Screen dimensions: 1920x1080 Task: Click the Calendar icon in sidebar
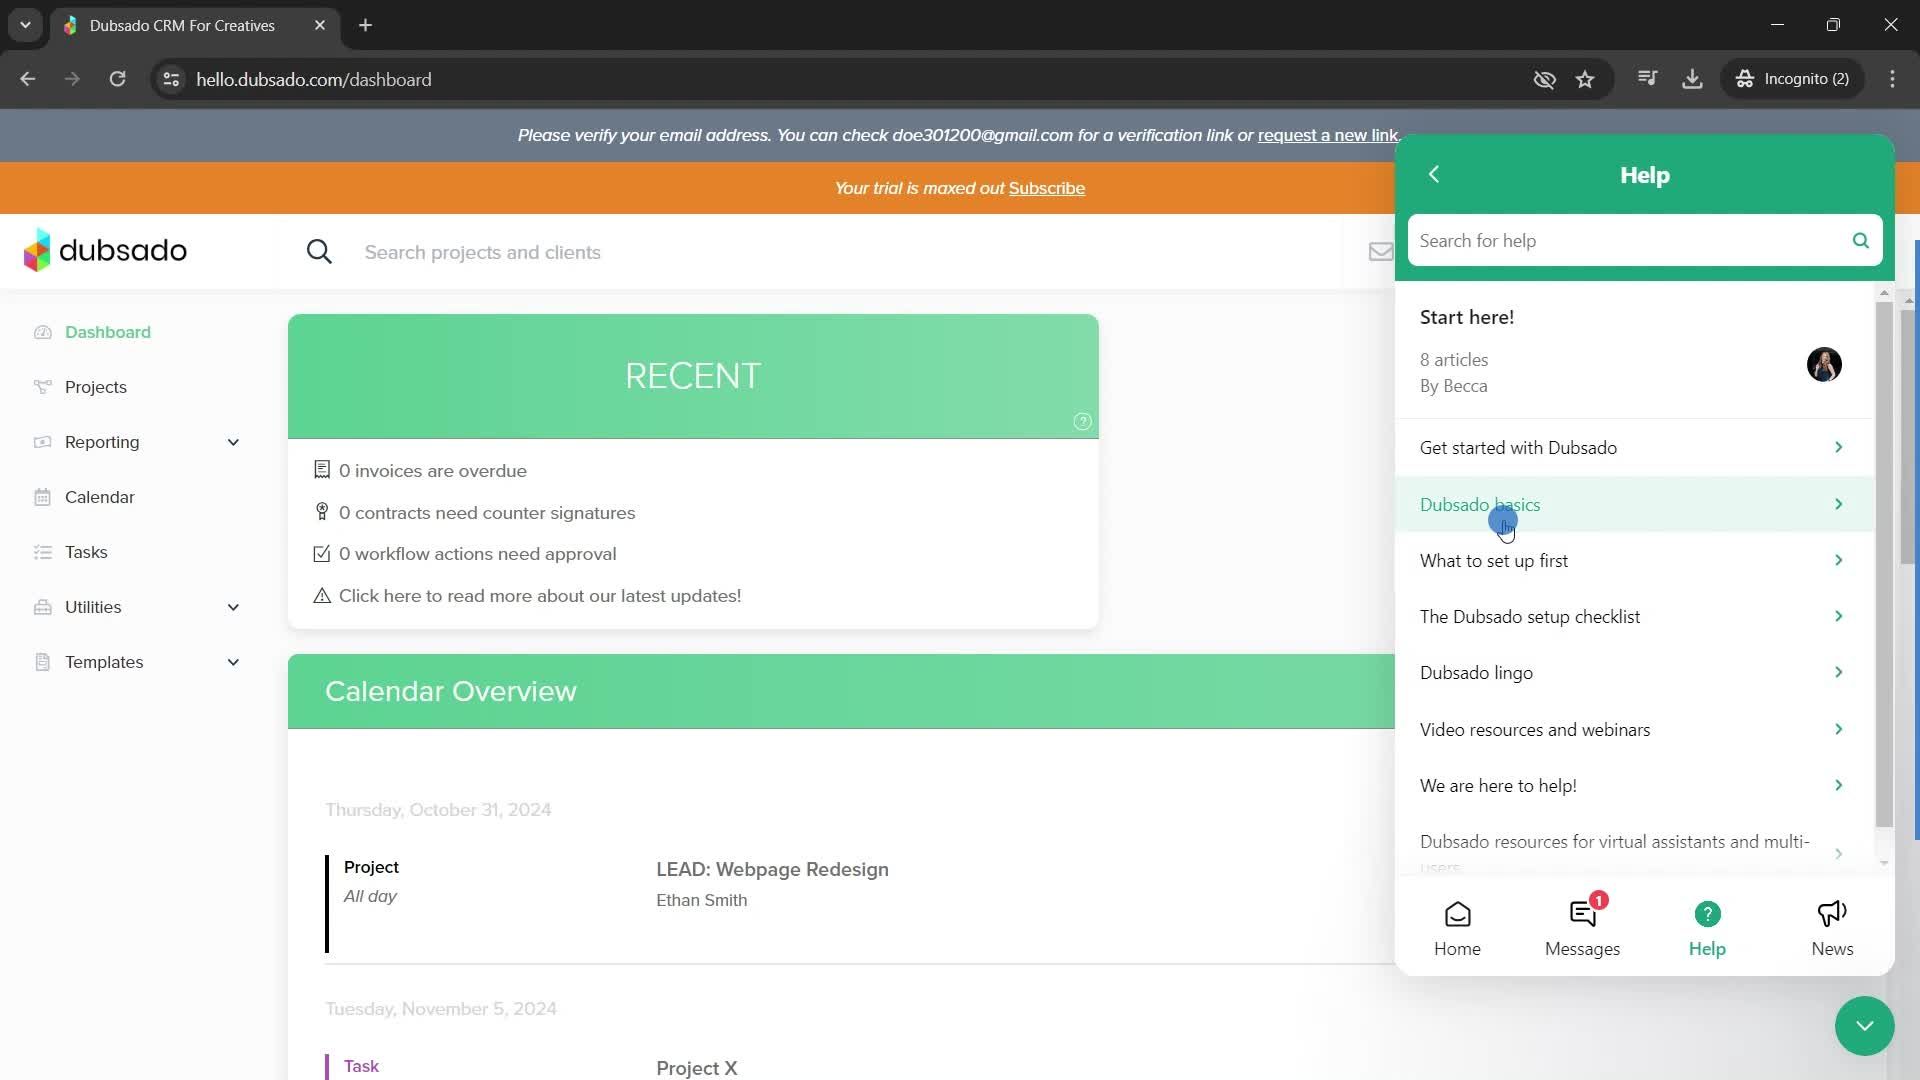tap(42, 497)
